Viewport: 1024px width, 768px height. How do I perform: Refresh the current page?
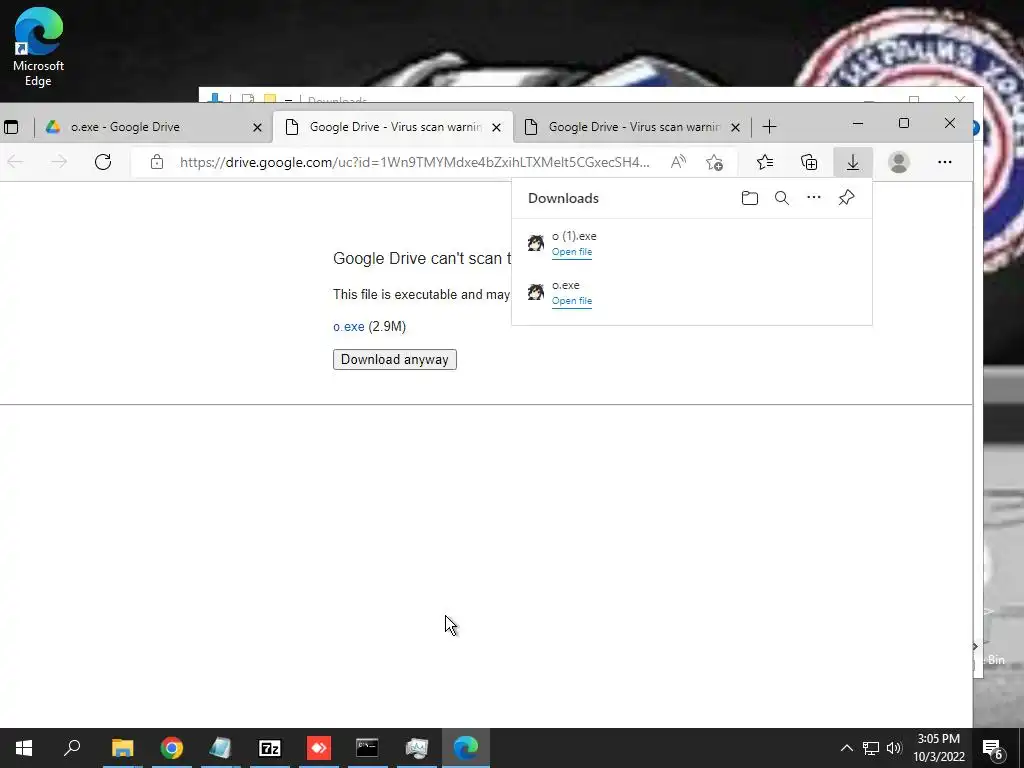(x=103, y=162)
